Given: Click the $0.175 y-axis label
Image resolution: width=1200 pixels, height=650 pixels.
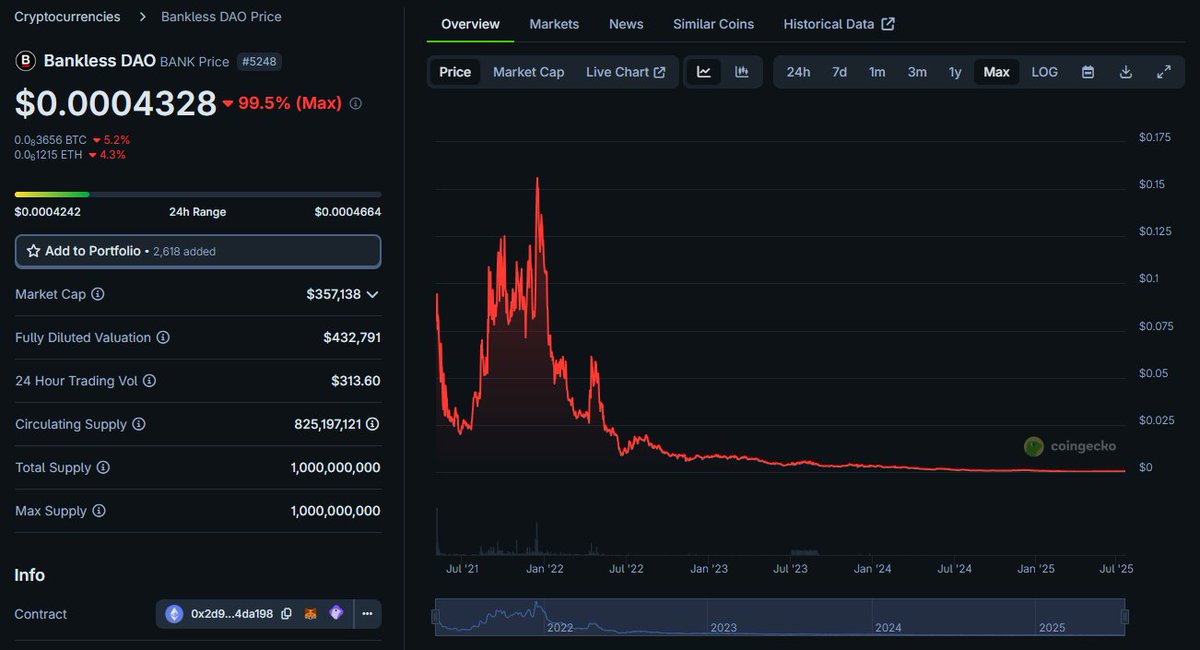Looking at the screenshot, I should point(1155,137).
